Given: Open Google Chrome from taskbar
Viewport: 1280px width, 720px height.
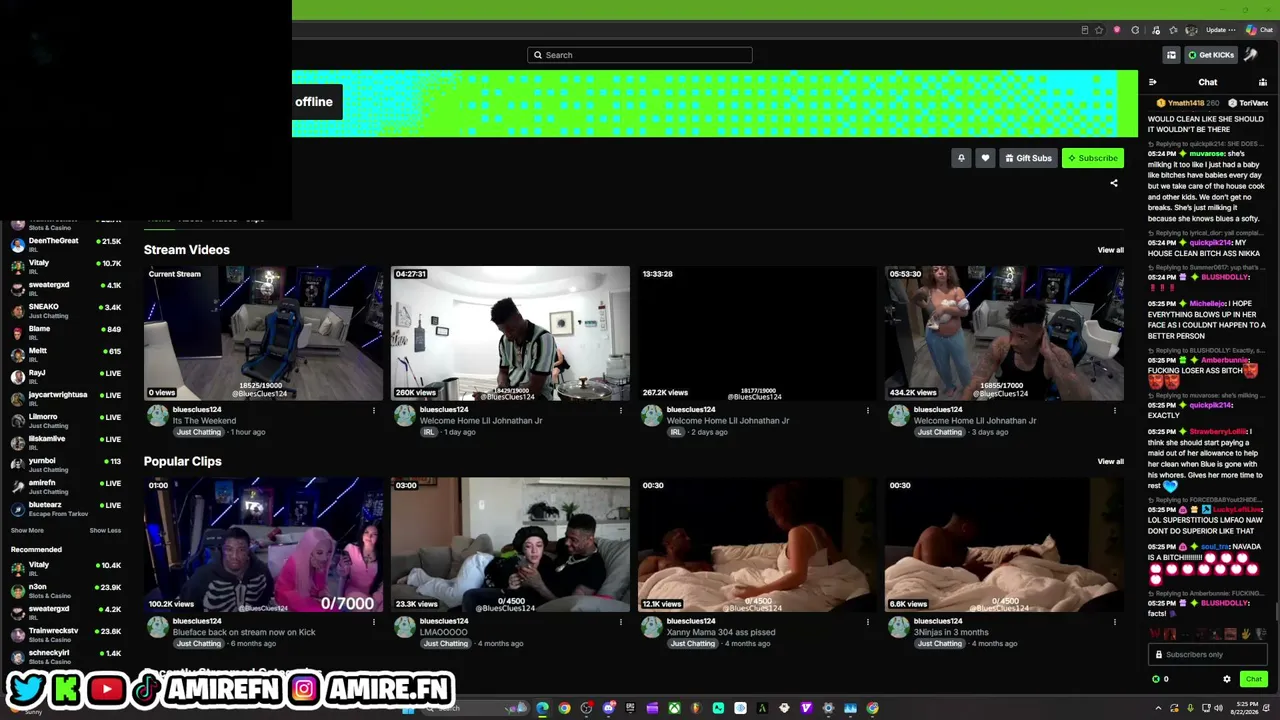Looking at the screenshot, I should pos(564,708).
